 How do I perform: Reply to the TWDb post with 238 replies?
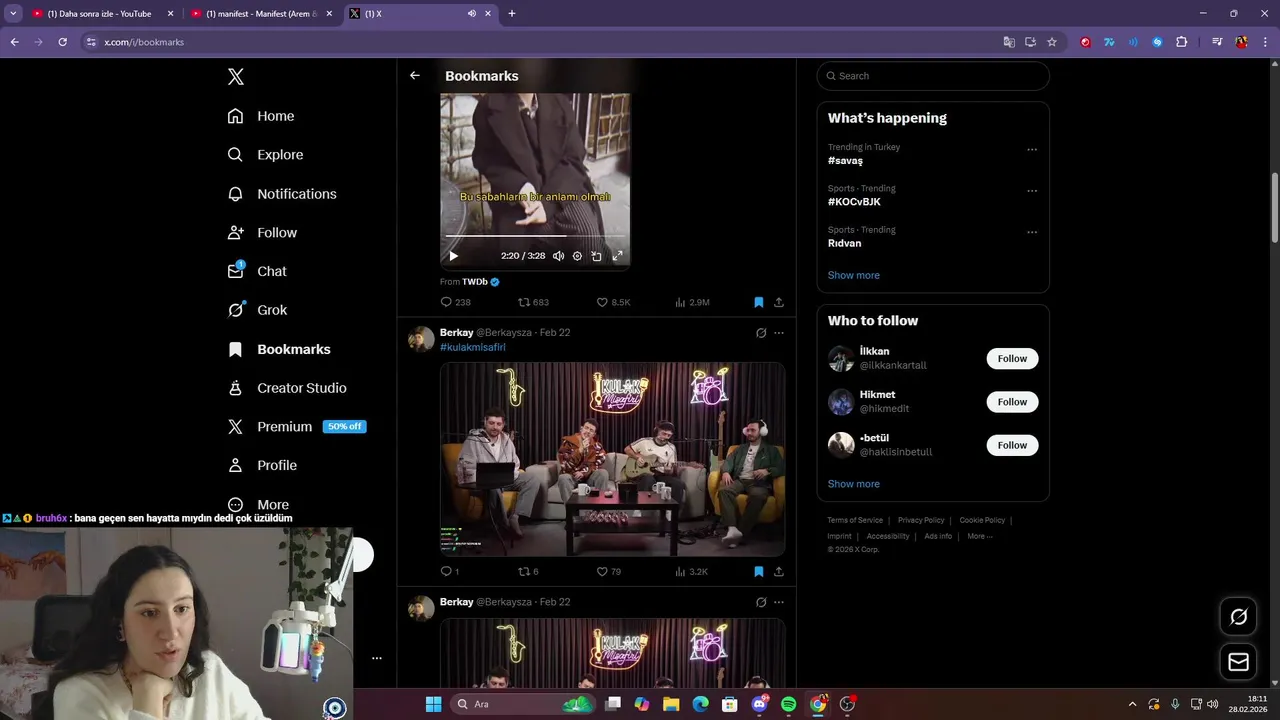(455, 302)
